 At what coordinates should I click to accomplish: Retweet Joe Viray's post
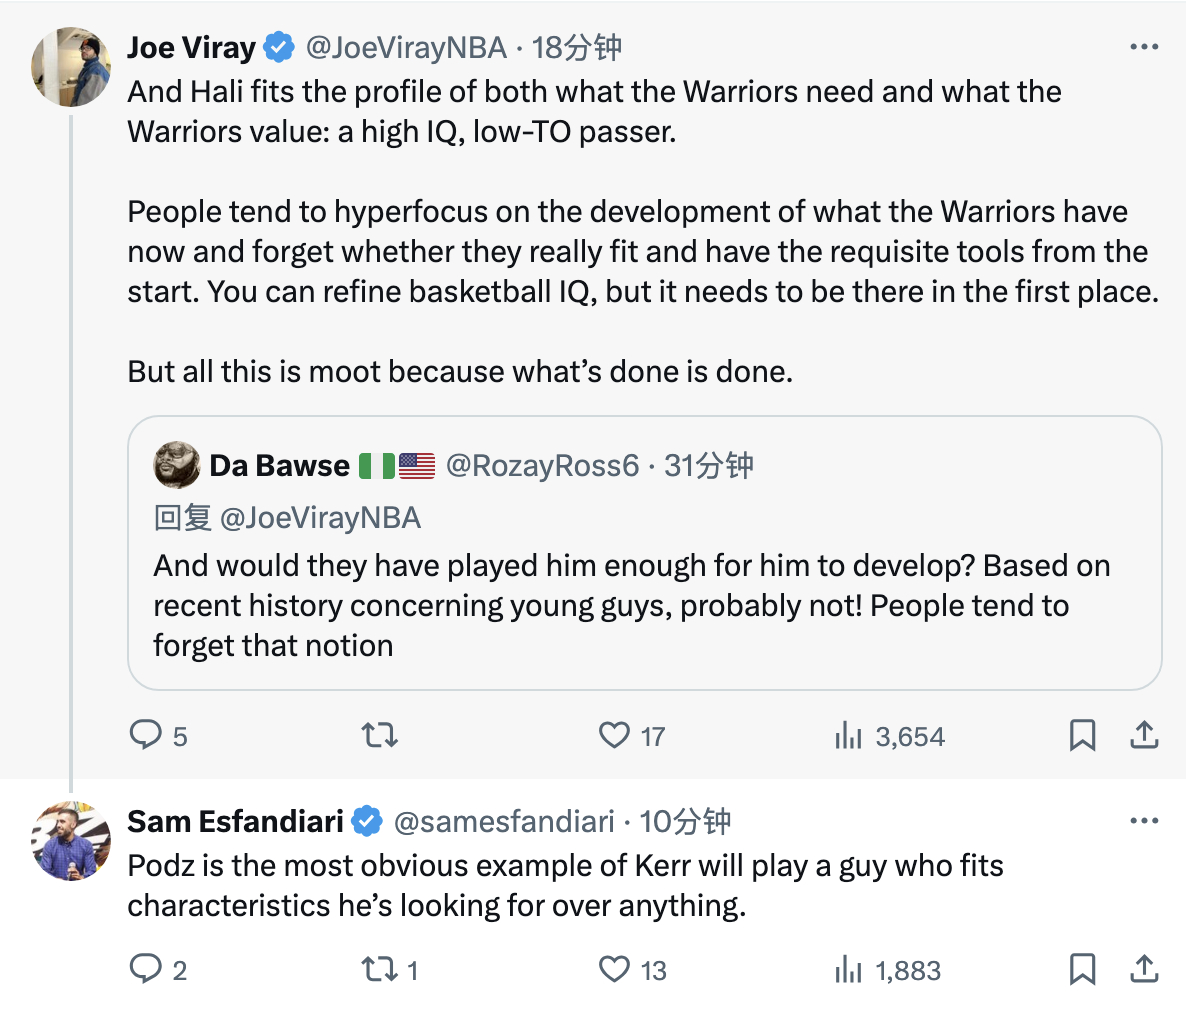click(x=379, y=736)
